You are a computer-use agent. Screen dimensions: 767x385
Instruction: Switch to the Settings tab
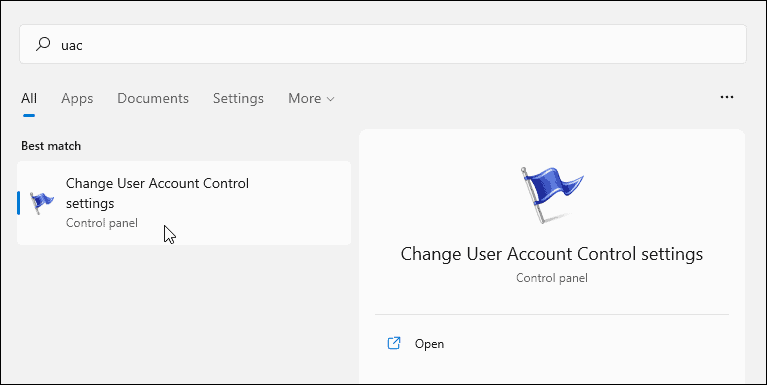pyautogui.click(x=238, y=98)
